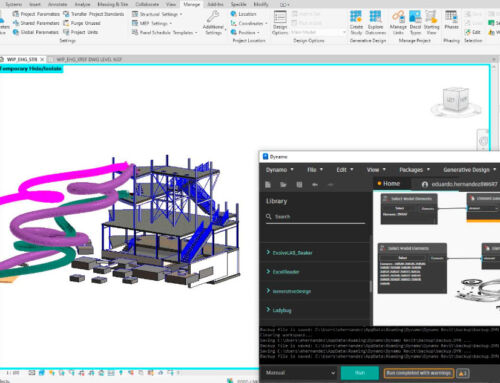Open Global Parameters dialog
The width and height of the screenshot is (500, 383).
[35, 32]
